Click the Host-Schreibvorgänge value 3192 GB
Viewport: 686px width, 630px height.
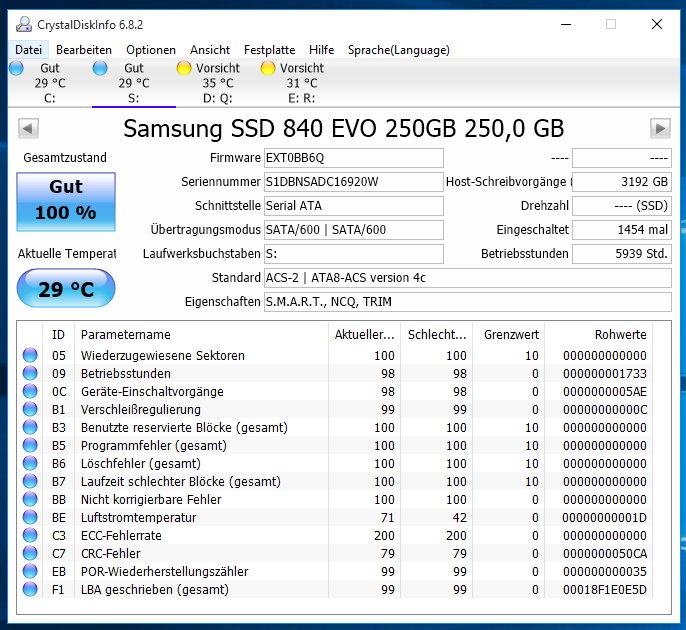pos(622,182)
